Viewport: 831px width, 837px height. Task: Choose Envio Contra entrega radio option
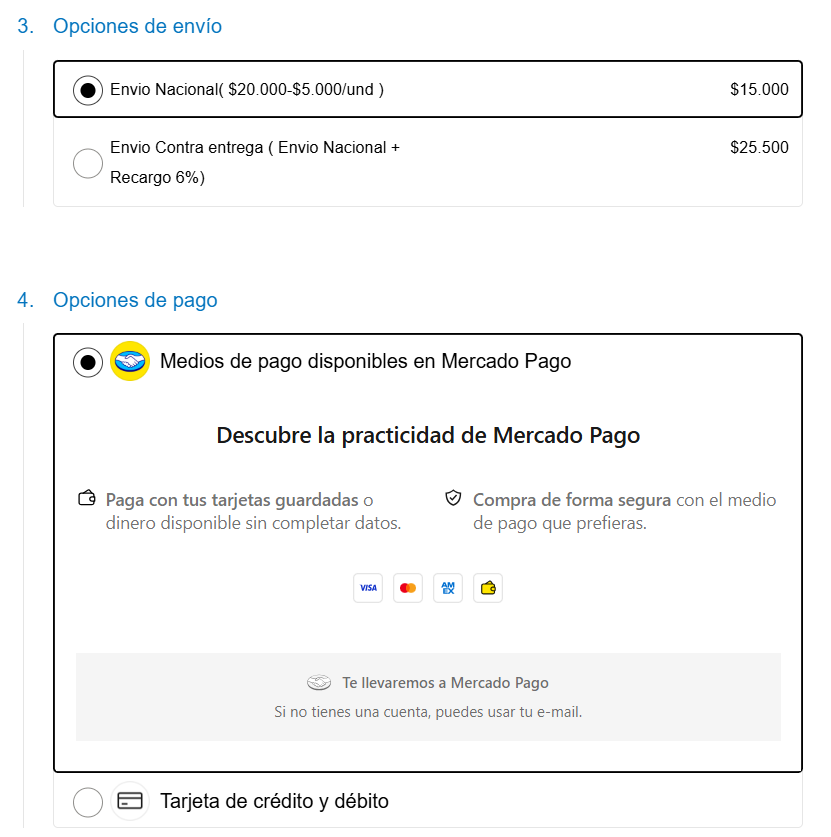[88, 163]
